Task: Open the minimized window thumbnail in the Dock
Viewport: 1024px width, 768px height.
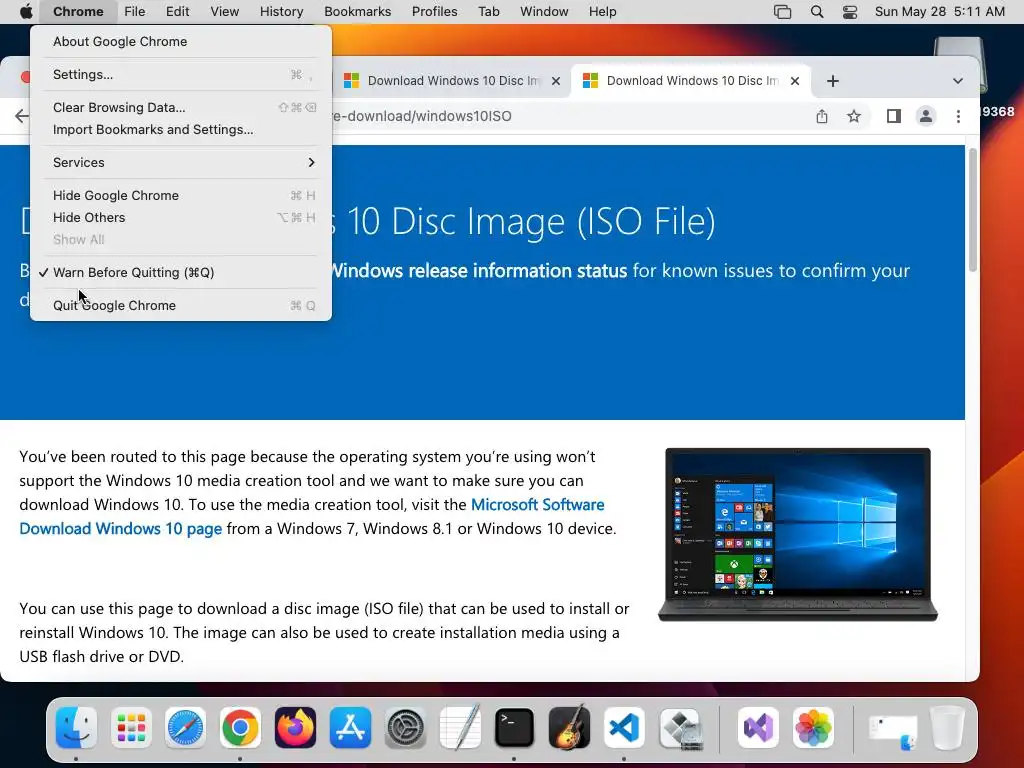Action: coord(893,731)
